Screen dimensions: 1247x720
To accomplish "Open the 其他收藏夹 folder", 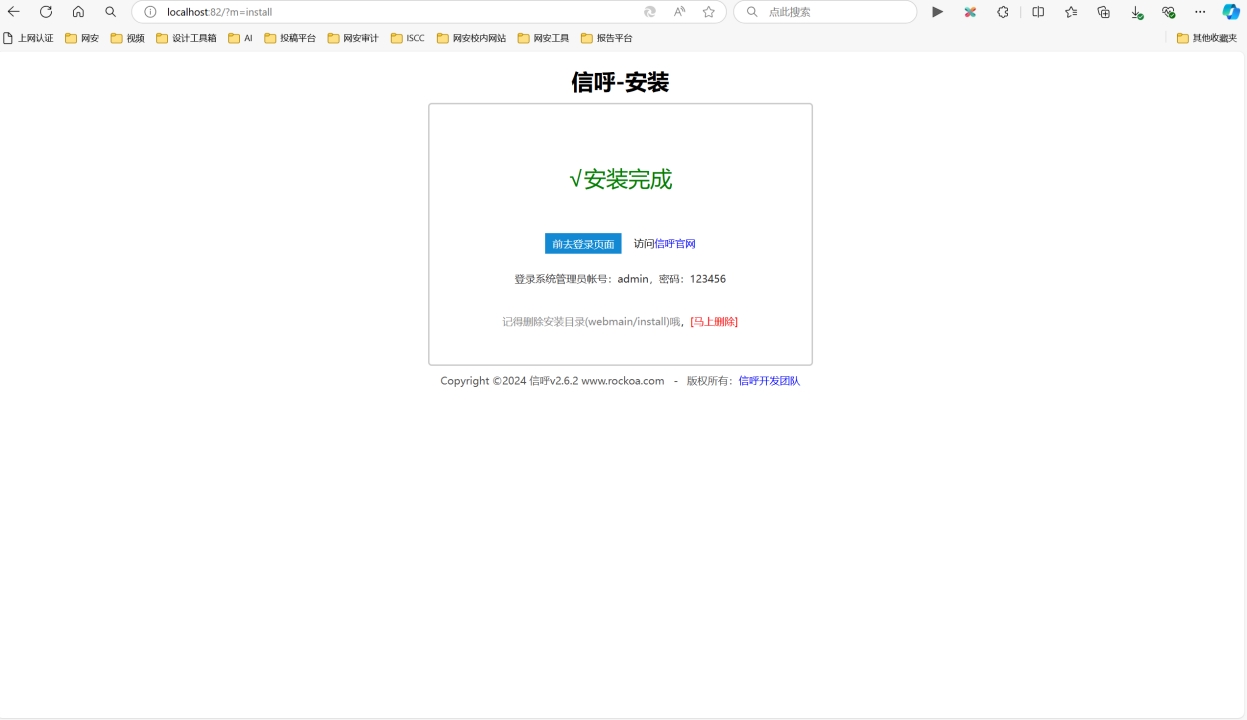I will point(1207,38).
